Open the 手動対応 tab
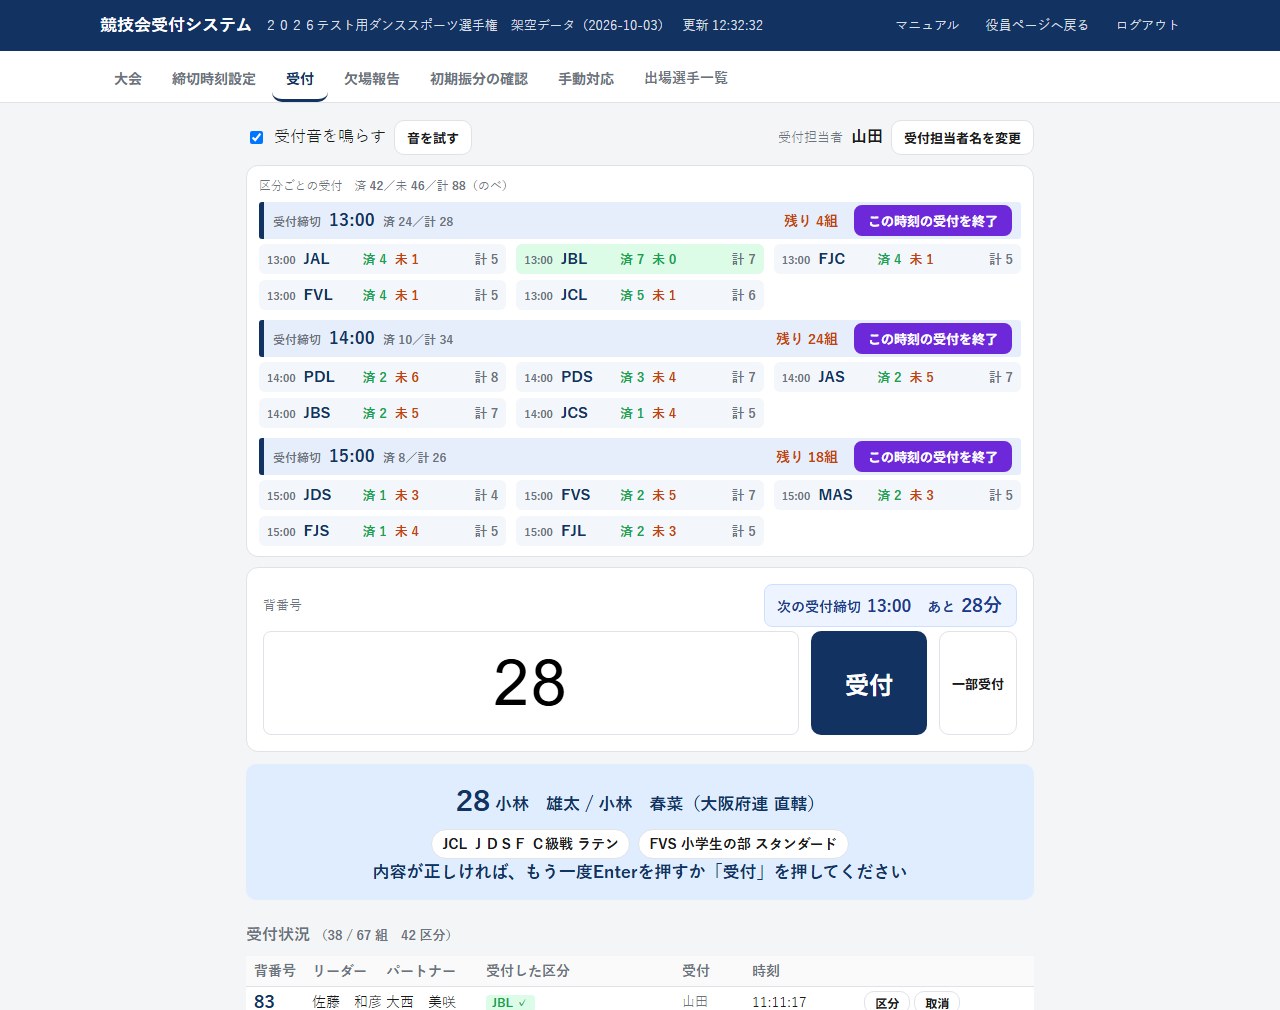1280x1010 pixels. pyautogui.click(x=586, y=78)
